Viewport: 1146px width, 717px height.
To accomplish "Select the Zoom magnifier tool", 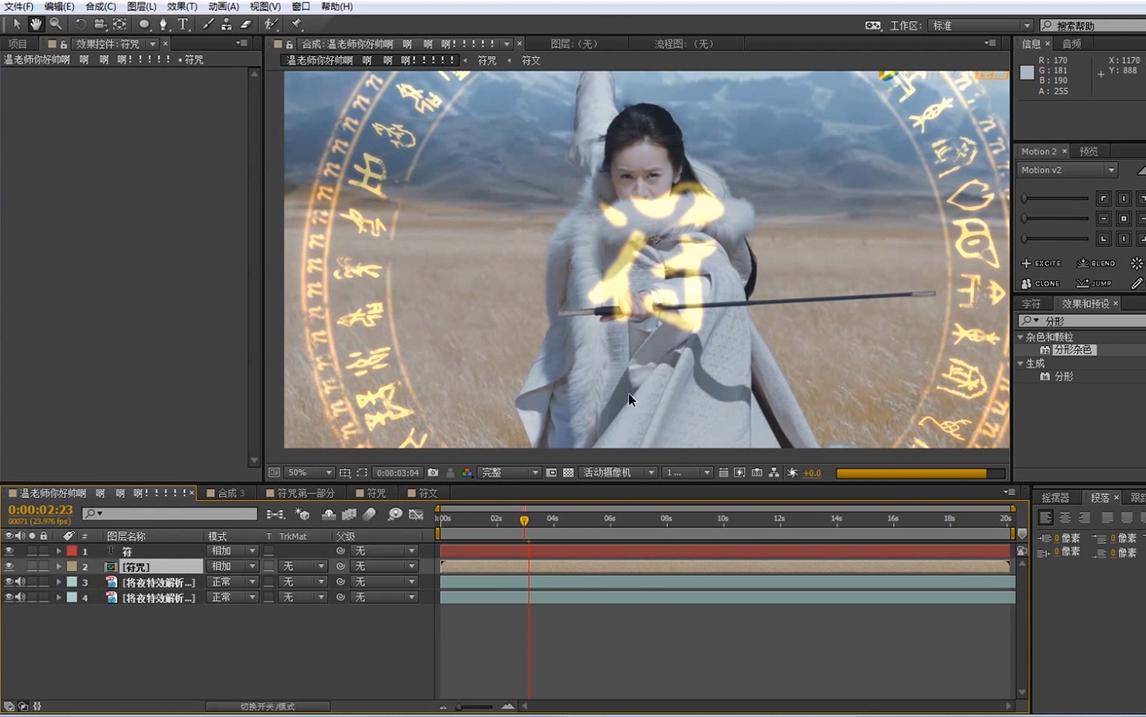I will click(56, 24).
